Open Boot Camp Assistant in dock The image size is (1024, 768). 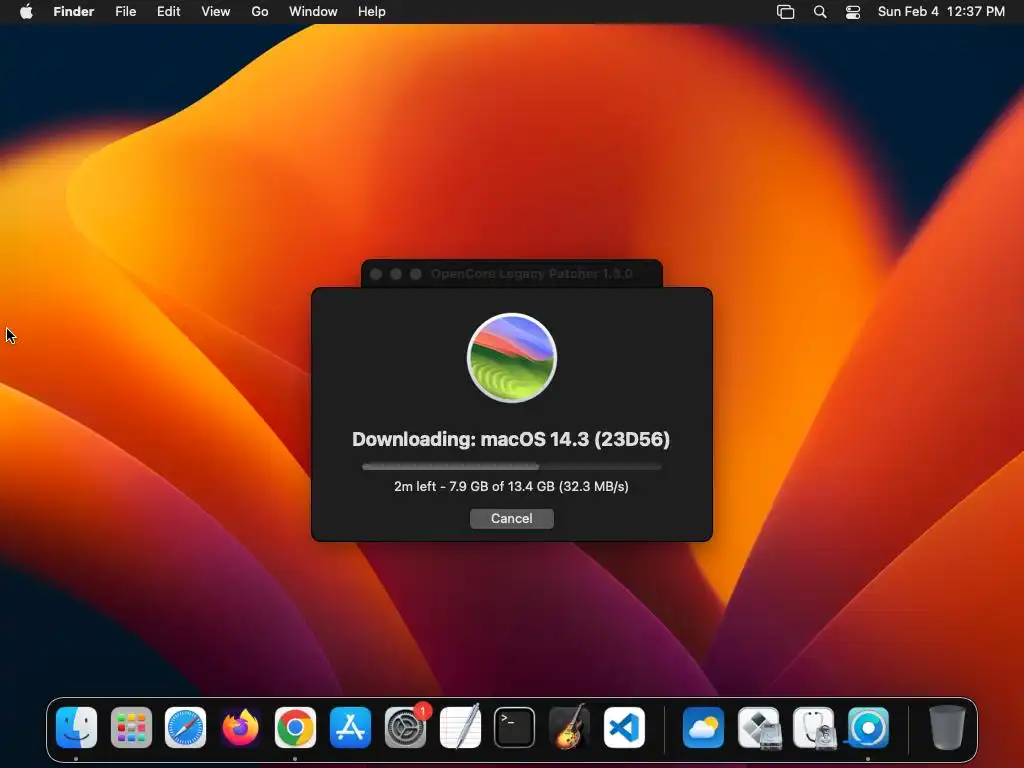[759, 727]
